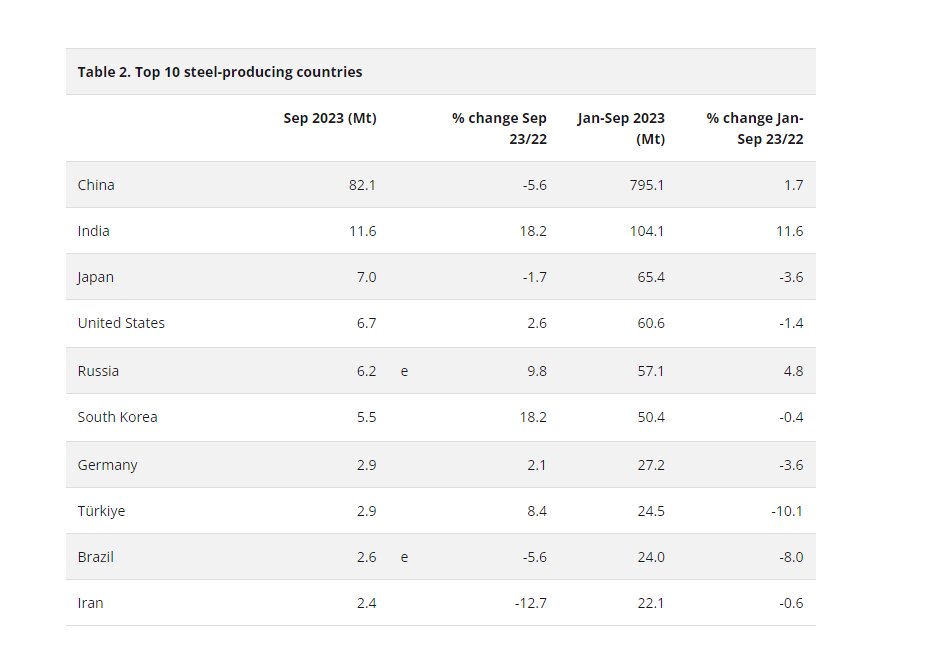Click the "e" estimate marker in Russia's row
941x645 pixels.
coord(404,371)
